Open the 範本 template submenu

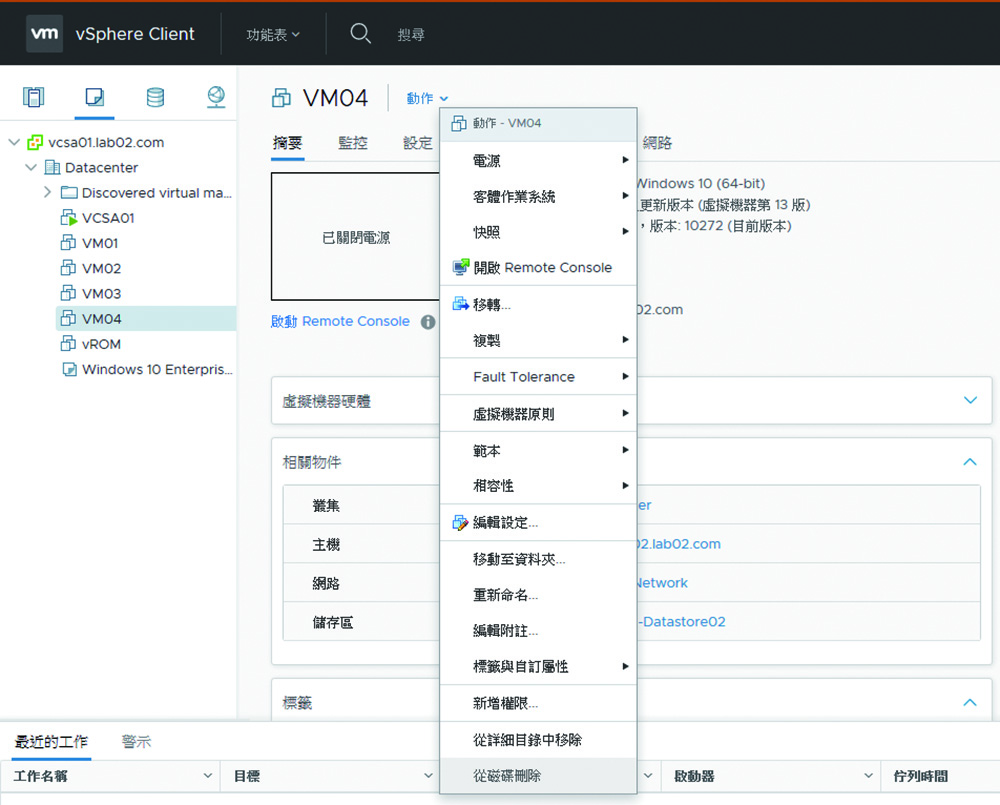coord(538,450)
